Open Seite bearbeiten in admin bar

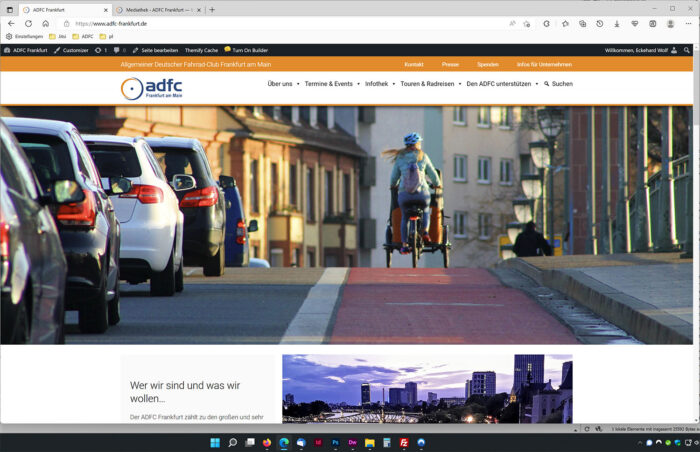pyautogui.click(x=155, y=50)
